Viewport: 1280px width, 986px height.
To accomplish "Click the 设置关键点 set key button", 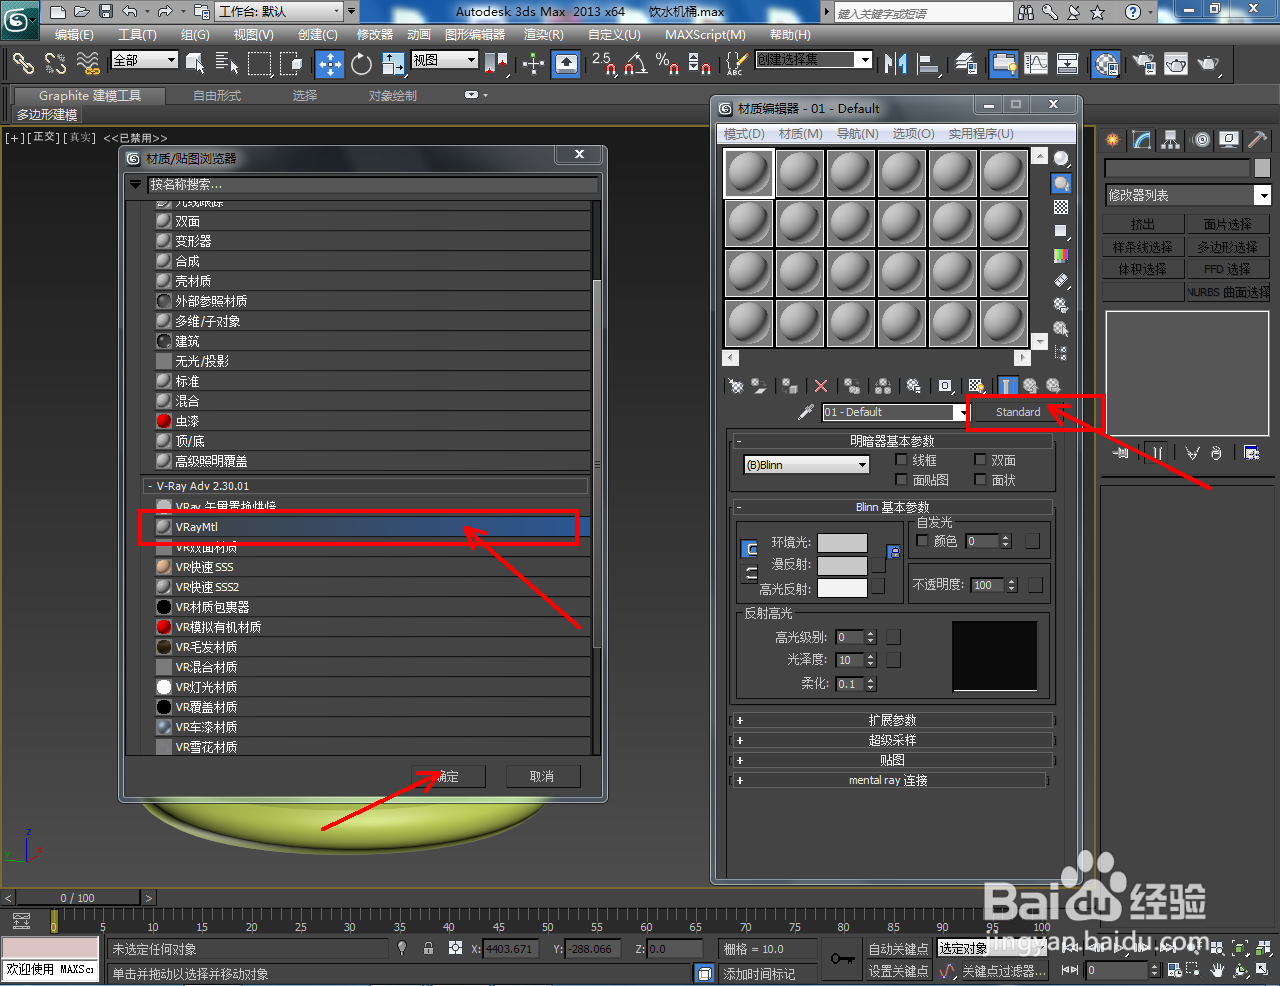I will coord(897,970).
